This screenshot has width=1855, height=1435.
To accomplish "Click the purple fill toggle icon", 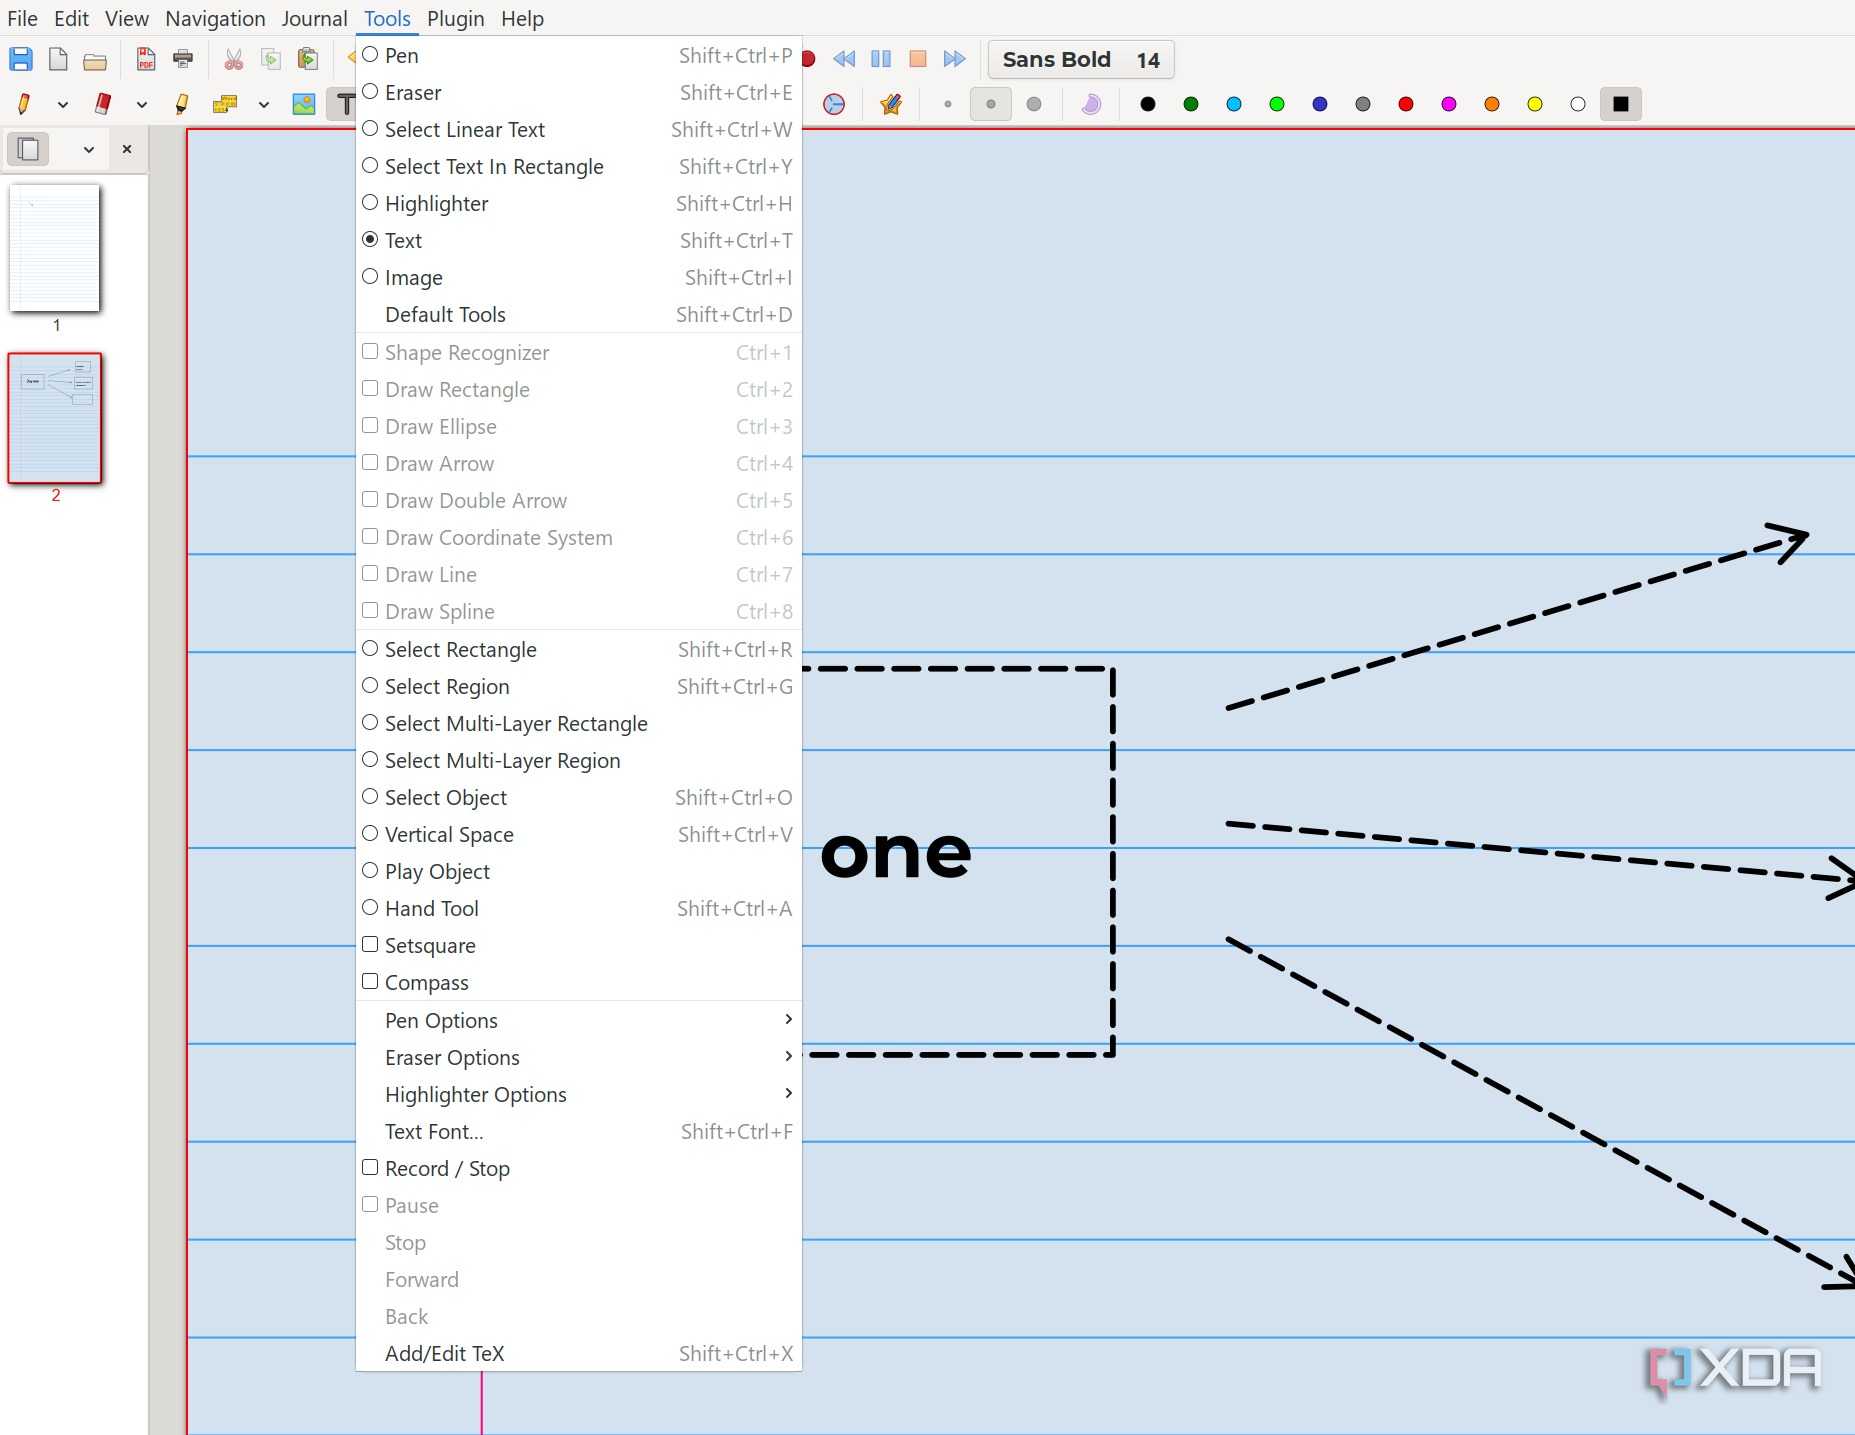I will 1091,104.
